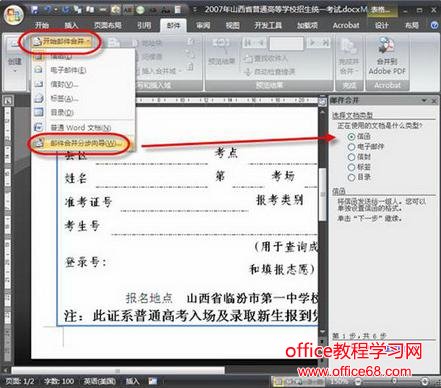The width and height of the screenshot is (441, 388).
Task: Click the 英语(美国) language indicator
Action: click(x=100, y=381)
